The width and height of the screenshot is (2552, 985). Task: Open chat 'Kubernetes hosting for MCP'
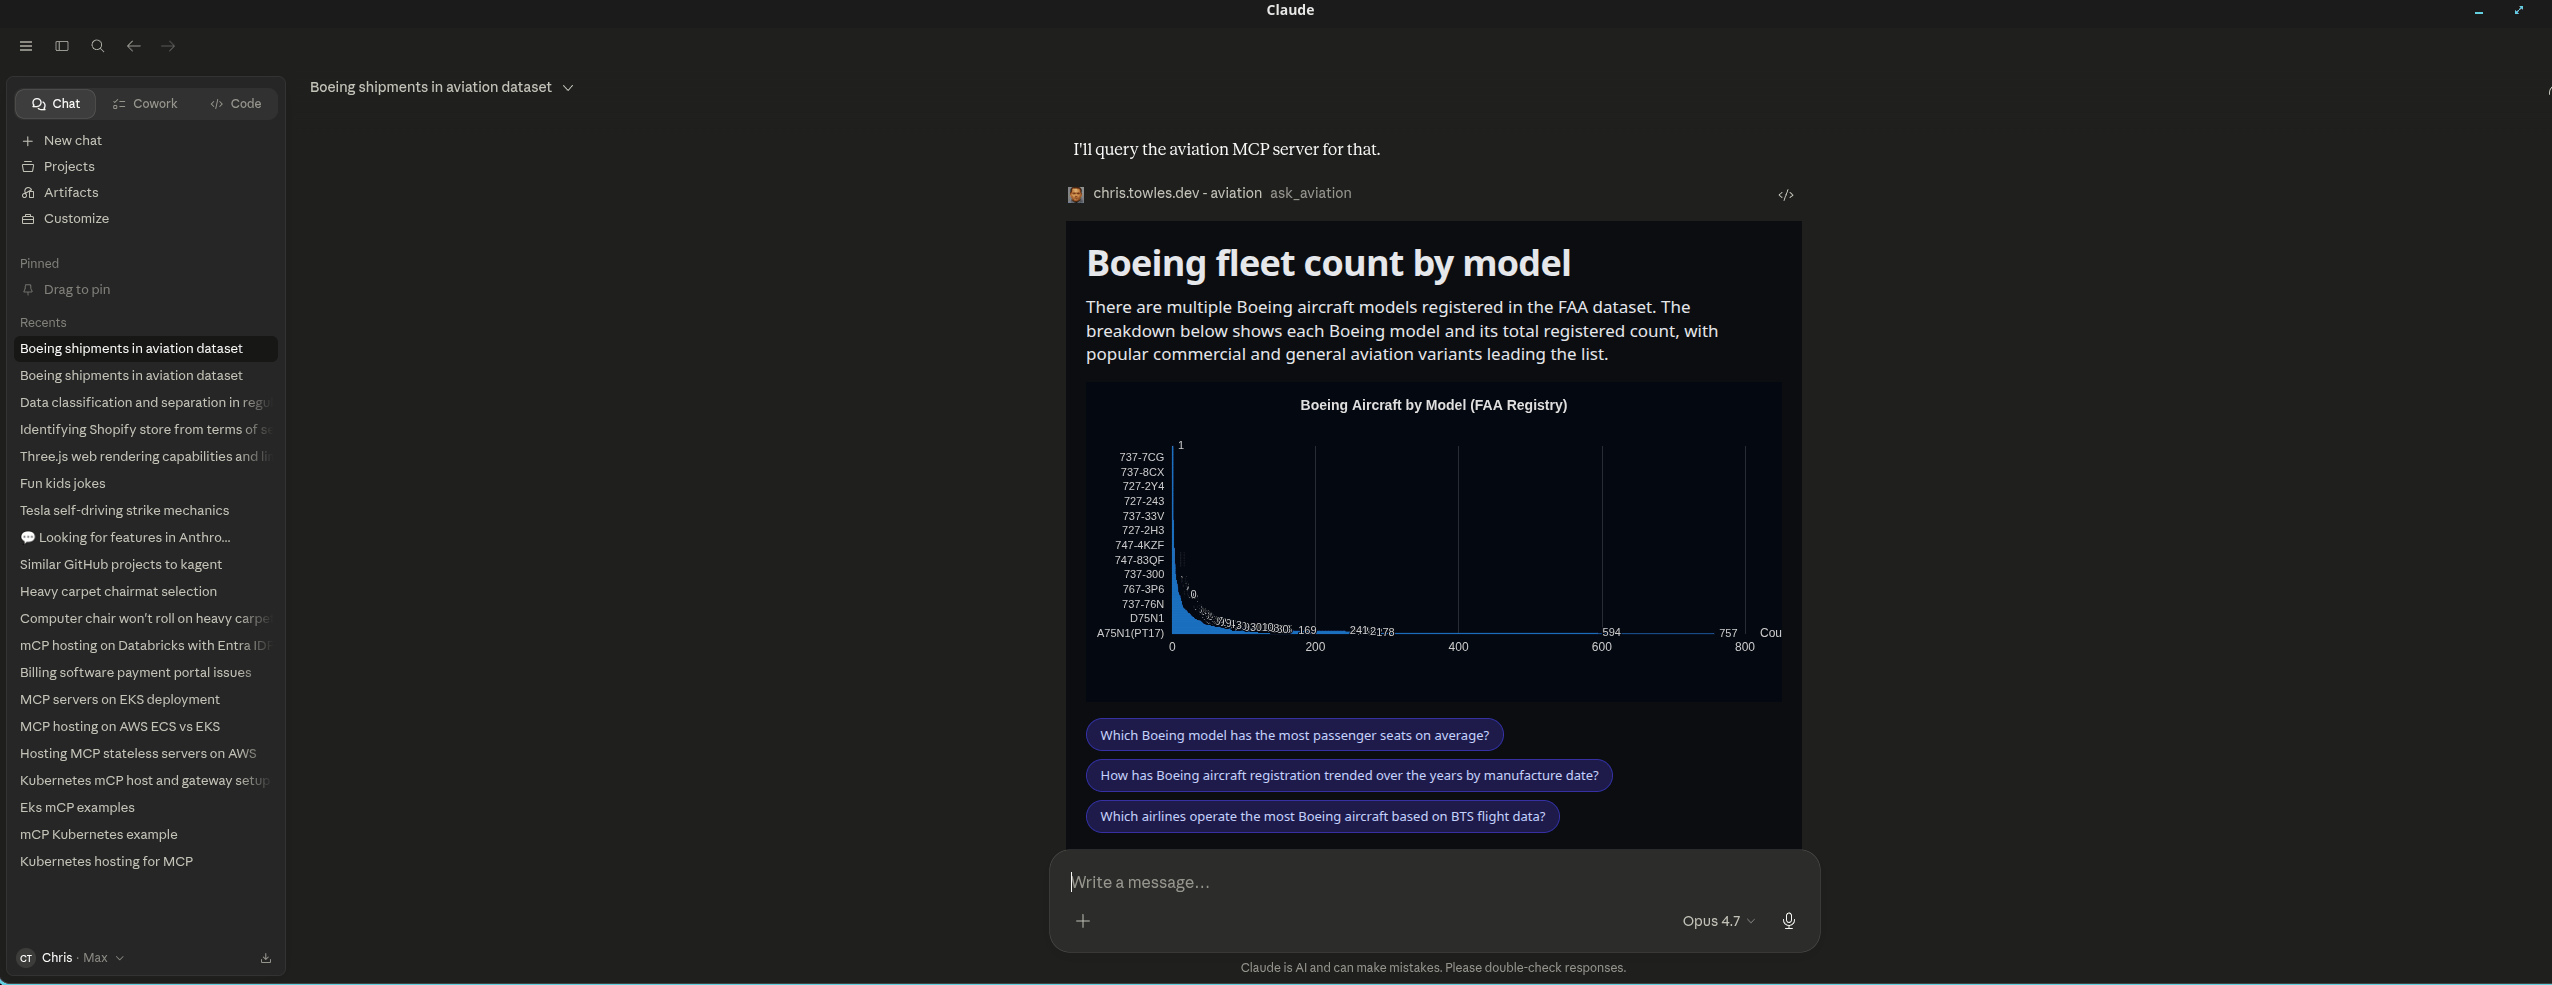click(146, 862)
